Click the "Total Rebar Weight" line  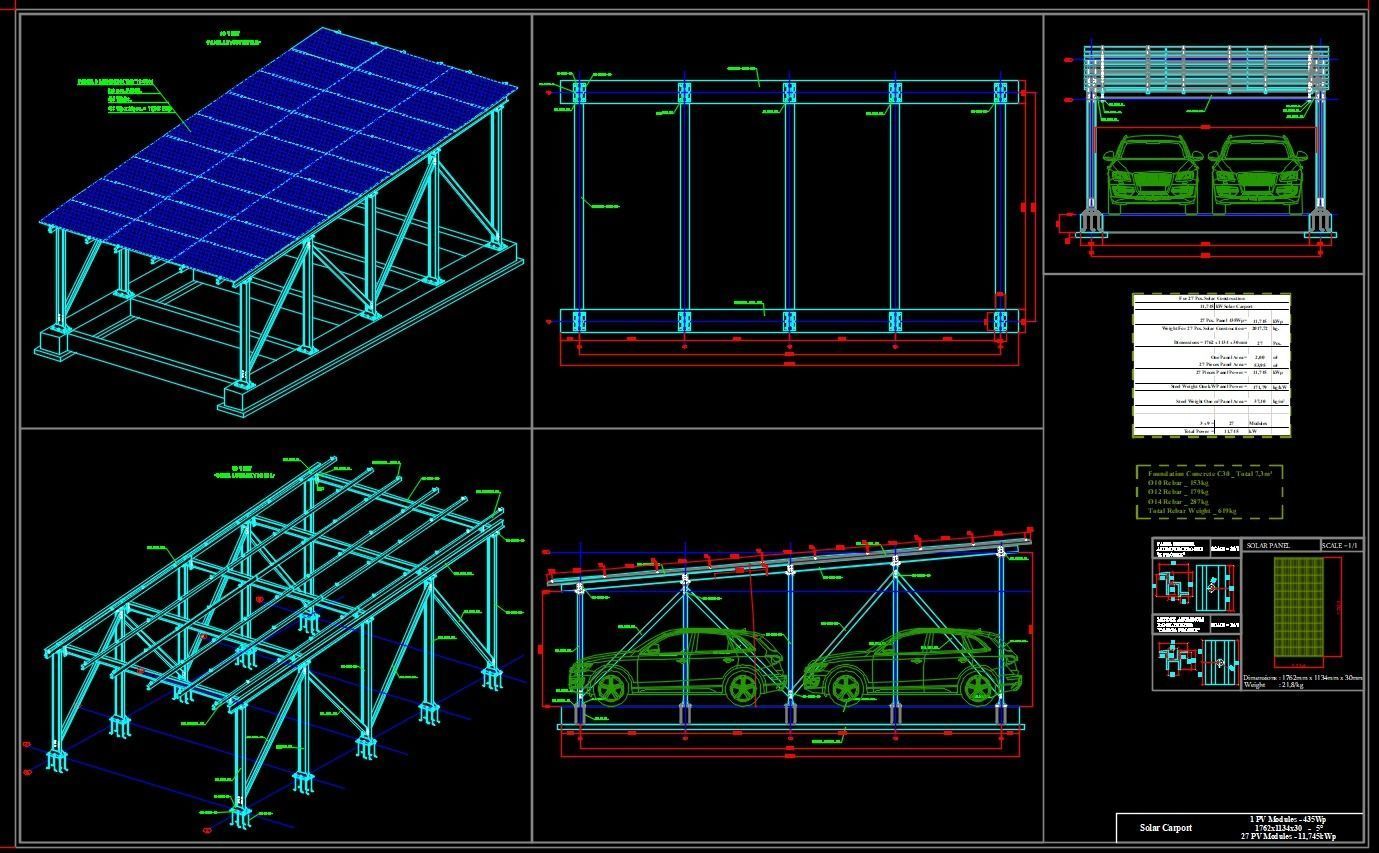pyautogui.click(x=1191, y=511)
